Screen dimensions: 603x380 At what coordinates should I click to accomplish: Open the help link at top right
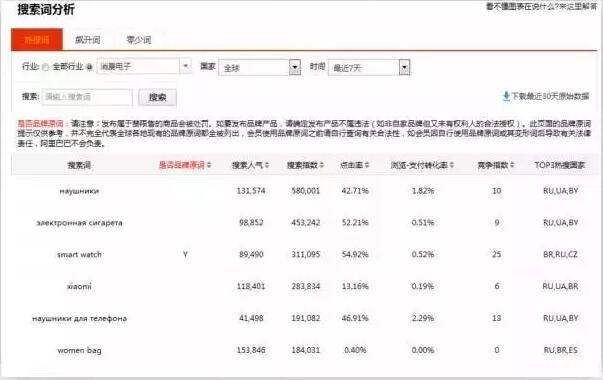(541, 7)
